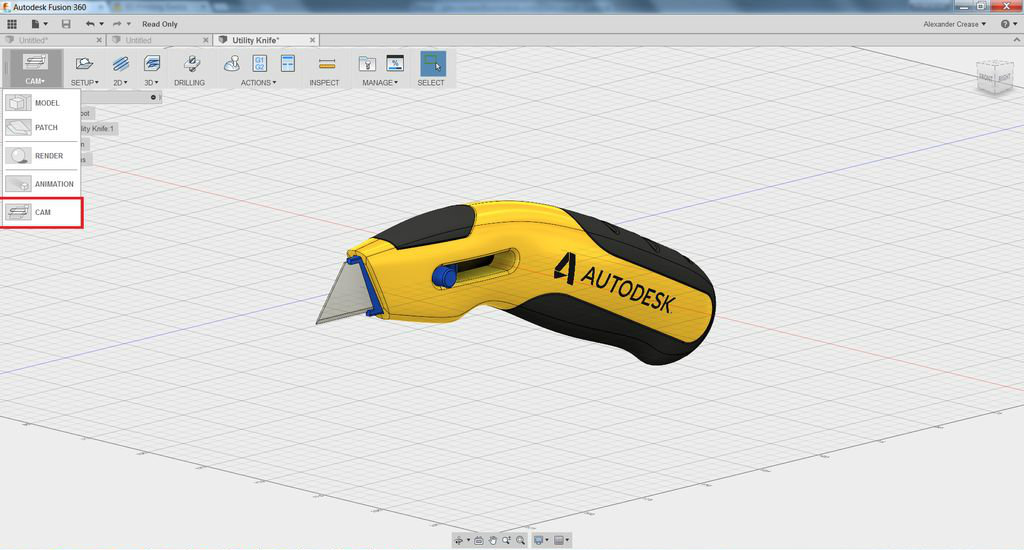
Task: Open the data panel grid icon
Action: click(12, 24)
